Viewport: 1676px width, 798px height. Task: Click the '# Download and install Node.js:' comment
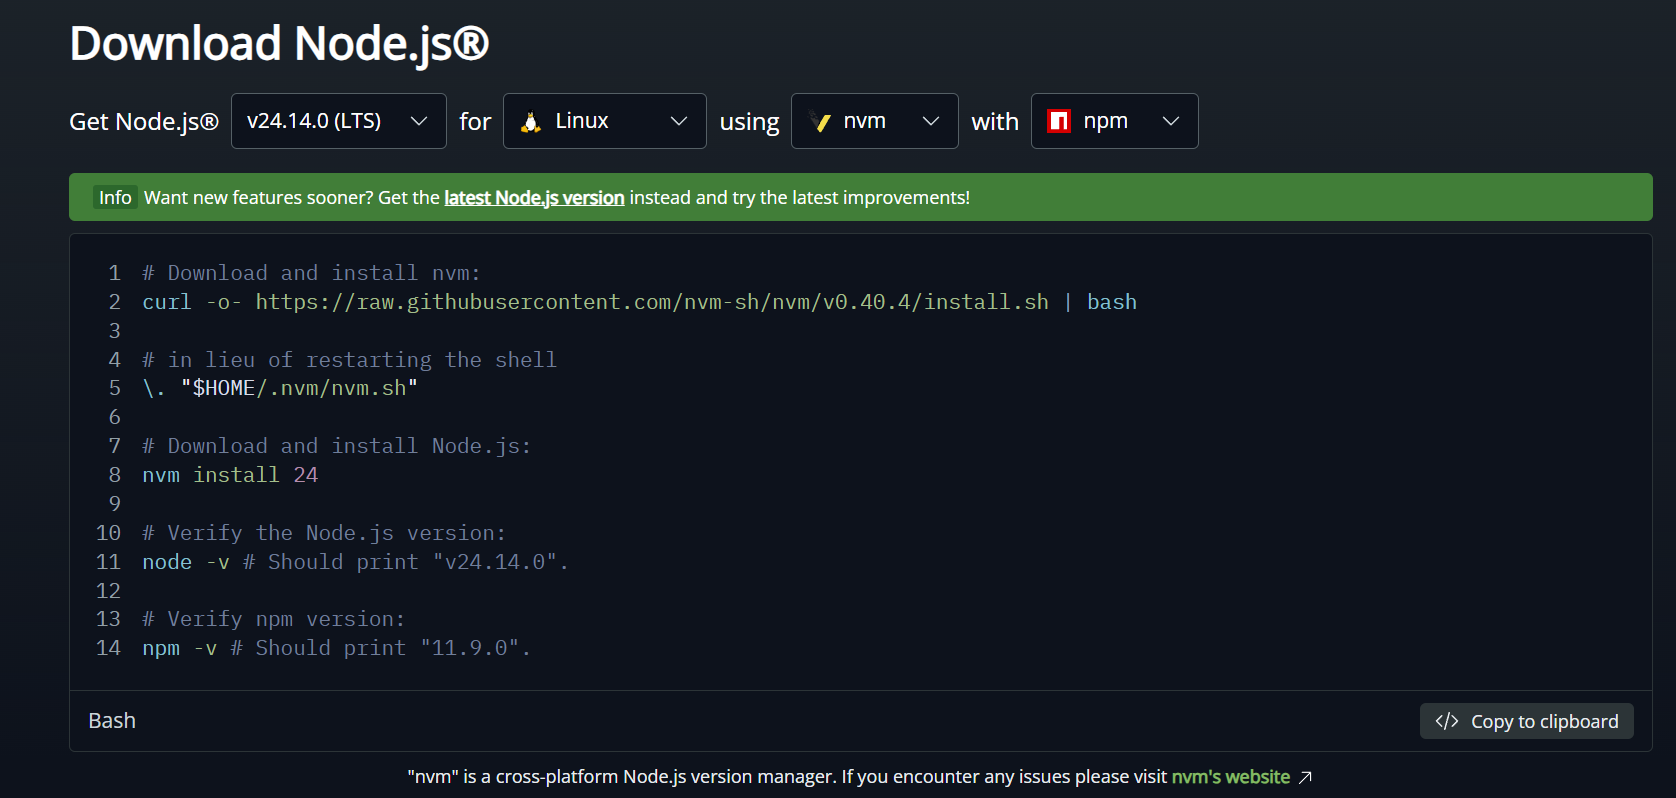tap(336, 446)
